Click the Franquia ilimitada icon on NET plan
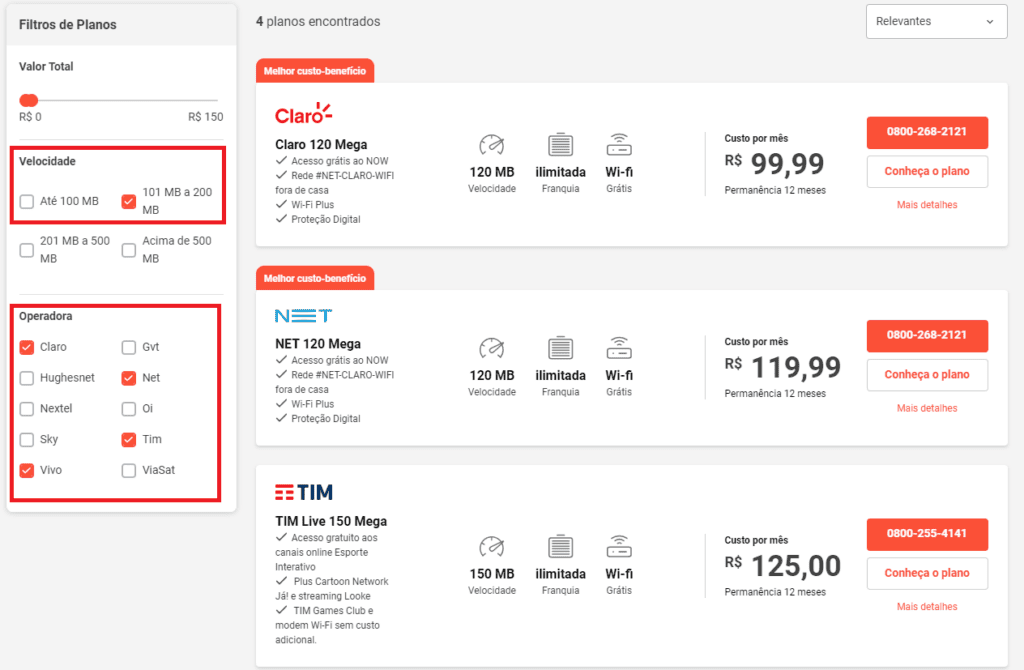 click(x=560, y=346)
